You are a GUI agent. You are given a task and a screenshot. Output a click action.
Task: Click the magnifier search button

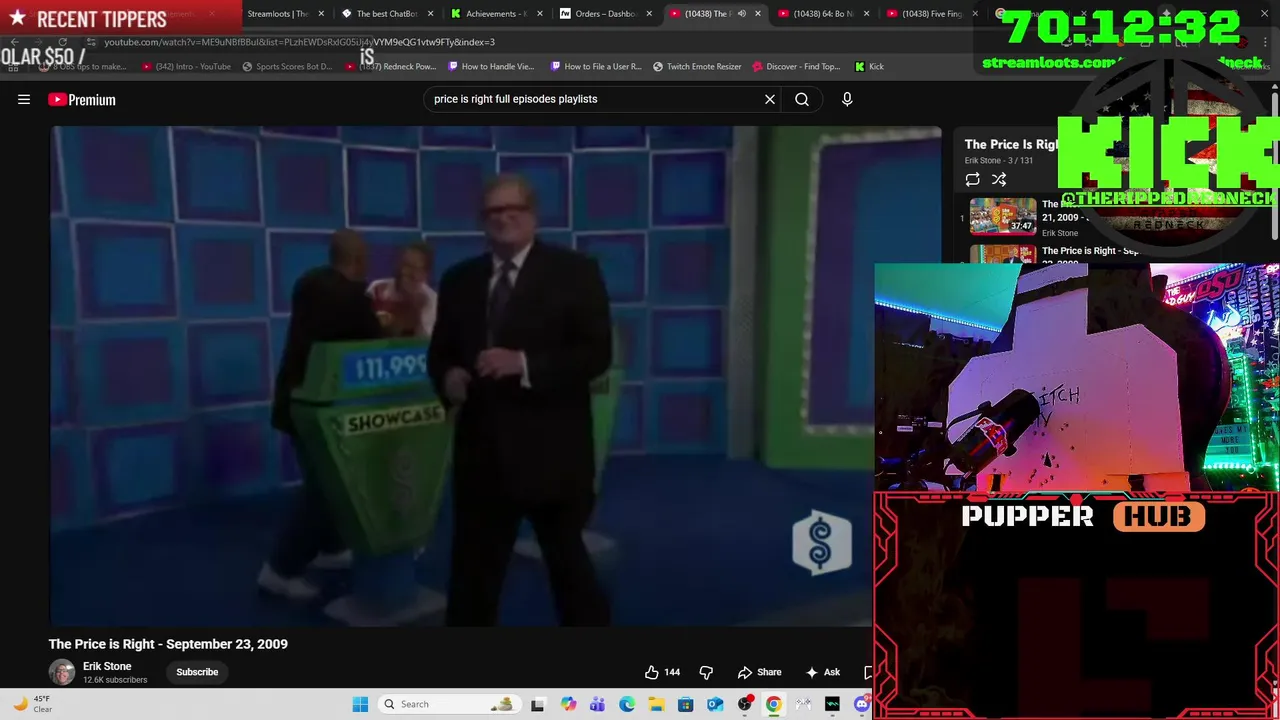[x=802, y=99]
